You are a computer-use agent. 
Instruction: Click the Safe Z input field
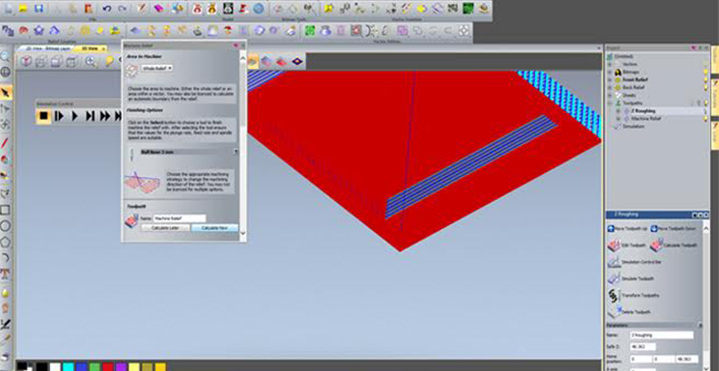point(642,347)
